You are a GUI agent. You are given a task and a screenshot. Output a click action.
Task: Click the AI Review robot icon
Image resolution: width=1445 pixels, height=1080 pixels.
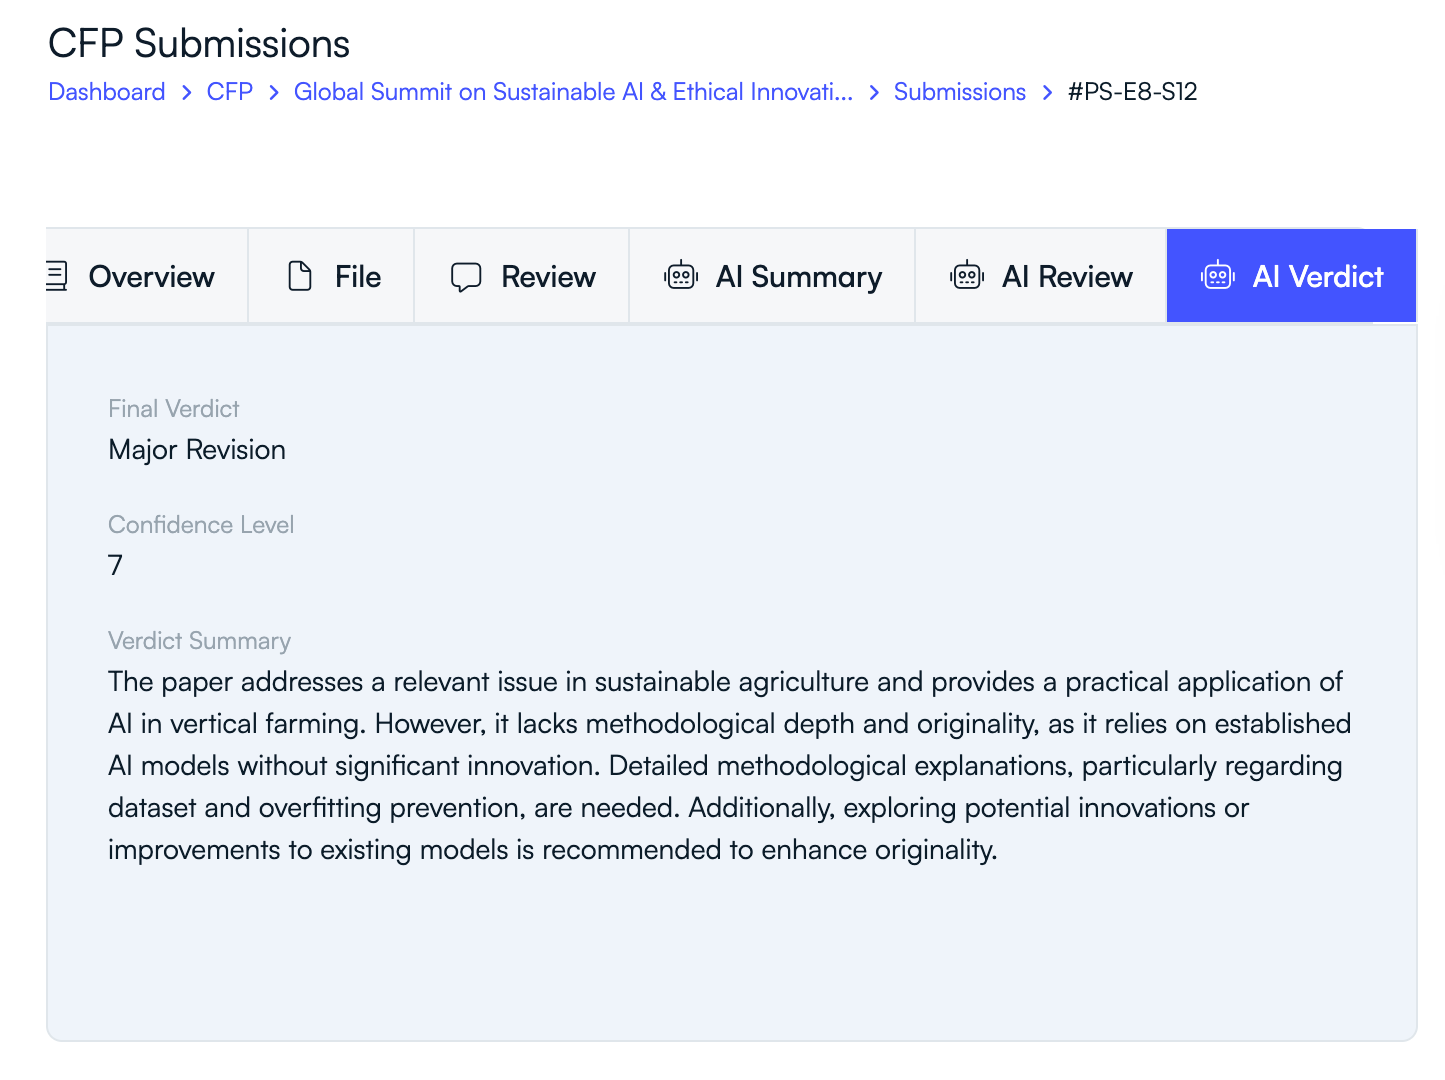pos(967,276)
